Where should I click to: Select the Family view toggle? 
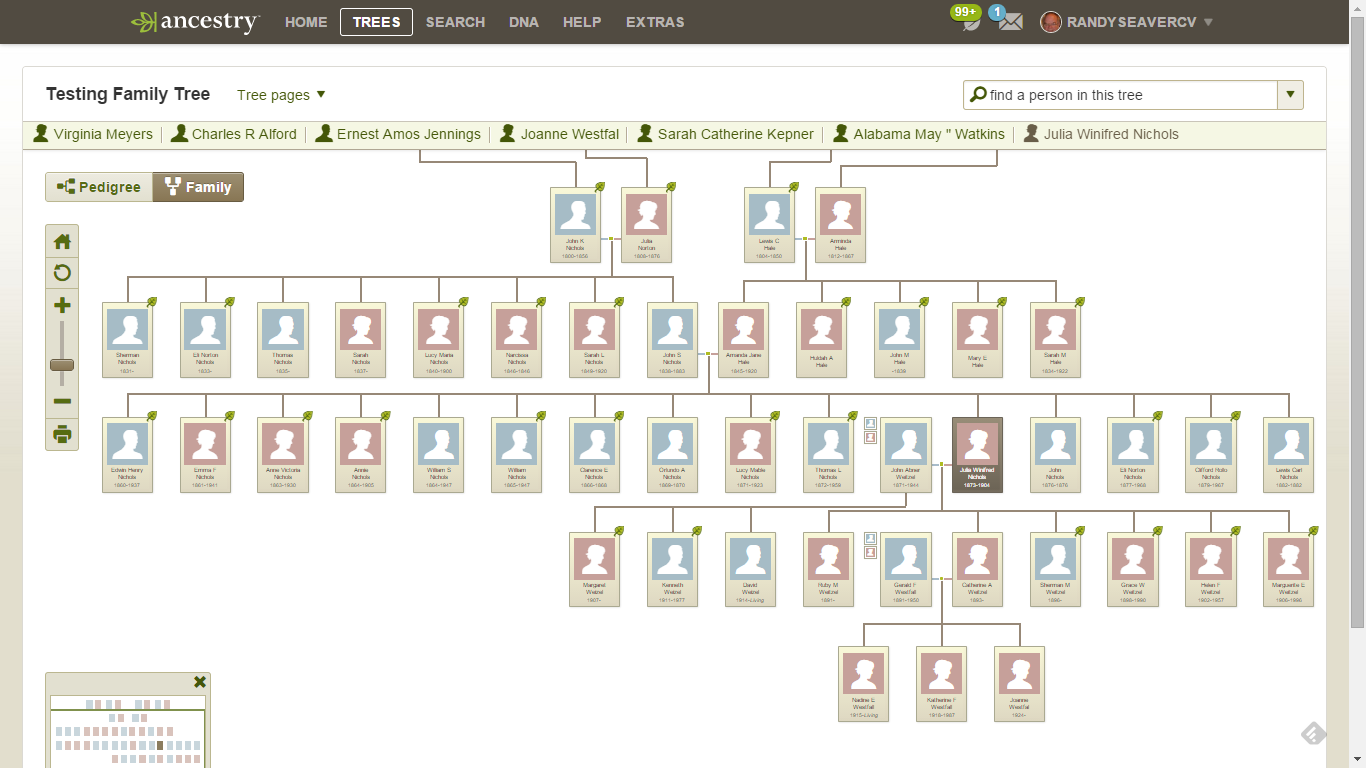click(197, 186)
